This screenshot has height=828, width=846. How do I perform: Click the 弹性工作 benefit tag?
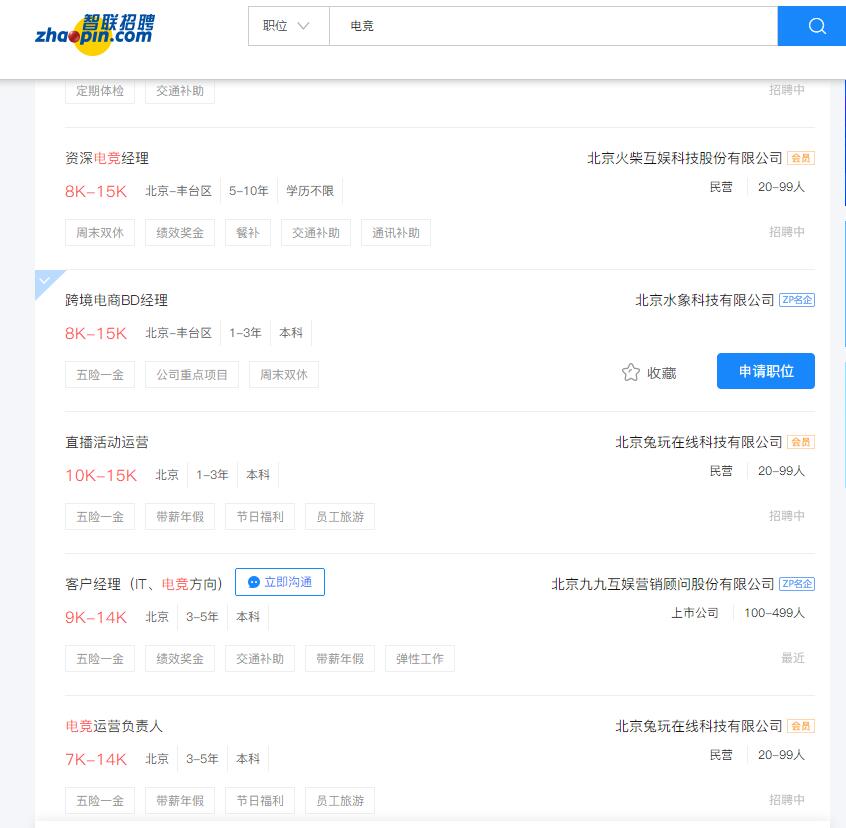pyautogui.click(x=420, y=659)
